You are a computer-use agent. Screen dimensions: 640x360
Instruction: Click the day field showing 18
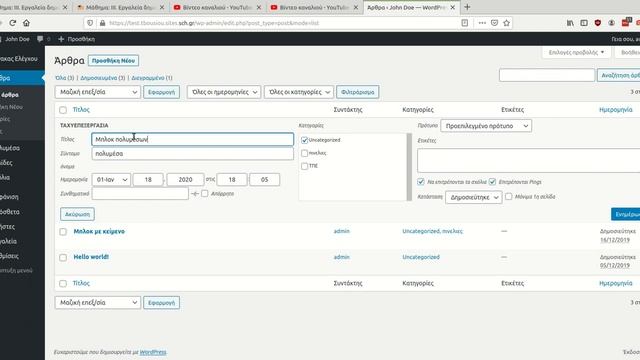point(148,180)
